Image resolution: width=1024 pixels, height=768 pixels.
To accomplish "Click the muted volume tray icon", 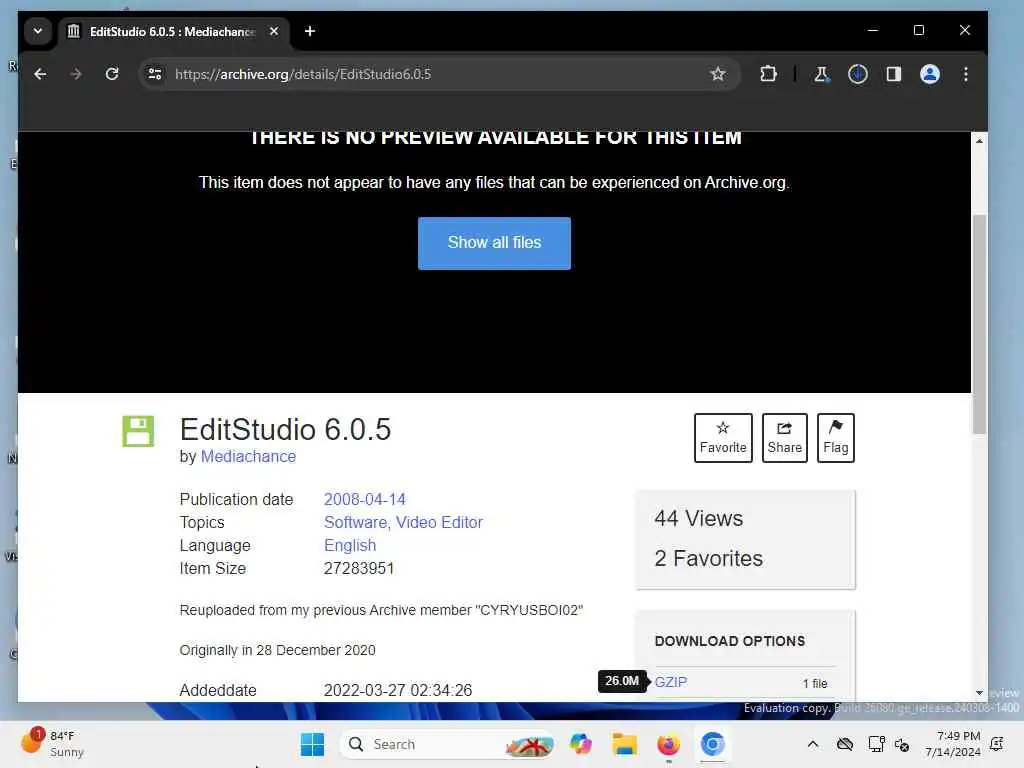I will click(902, 744).
